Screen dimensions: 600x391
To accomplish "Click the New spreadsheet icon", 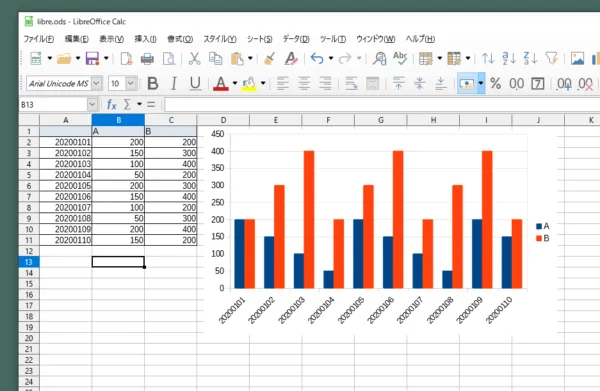I will [x=36, y=59].
